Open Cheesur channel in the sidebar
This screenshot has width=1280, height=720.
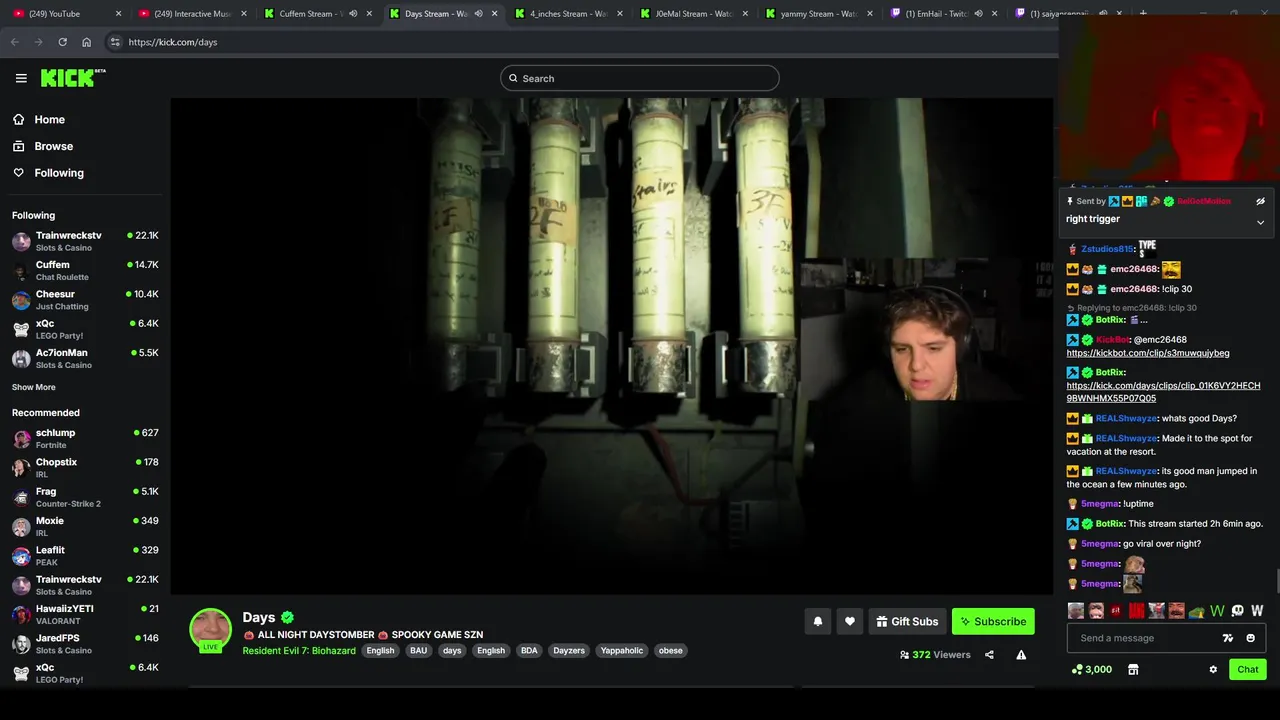(85, 299)
